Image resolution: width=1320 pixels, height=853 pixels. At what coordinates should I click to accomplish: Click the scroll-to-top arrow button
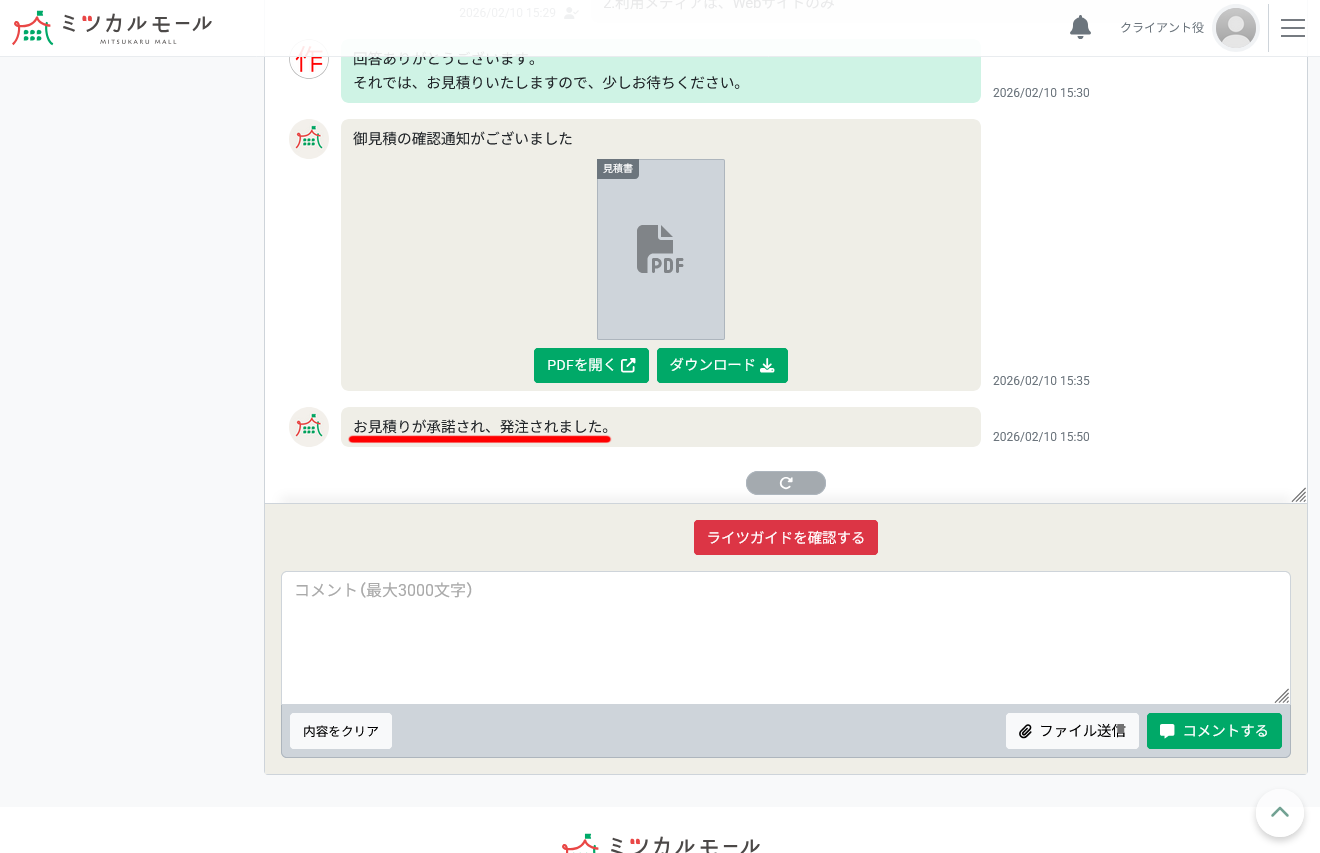1280,813
